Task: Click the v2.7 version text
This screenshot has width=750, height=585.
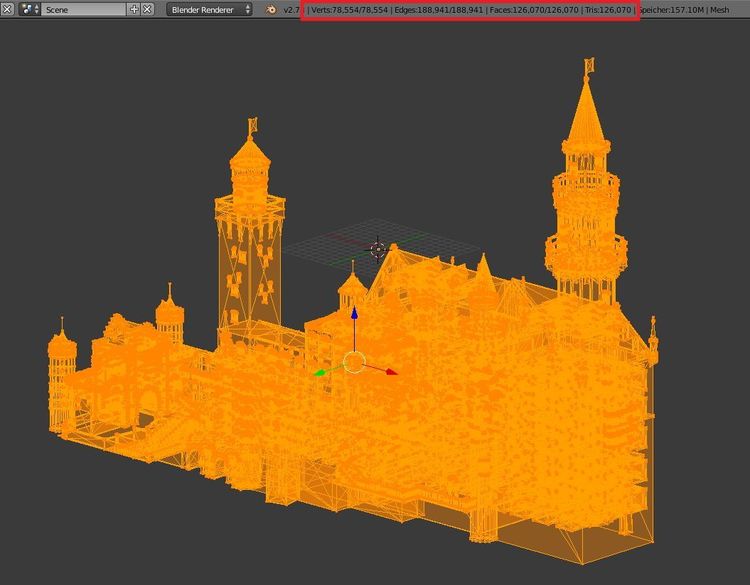Action: click(291, 10)
